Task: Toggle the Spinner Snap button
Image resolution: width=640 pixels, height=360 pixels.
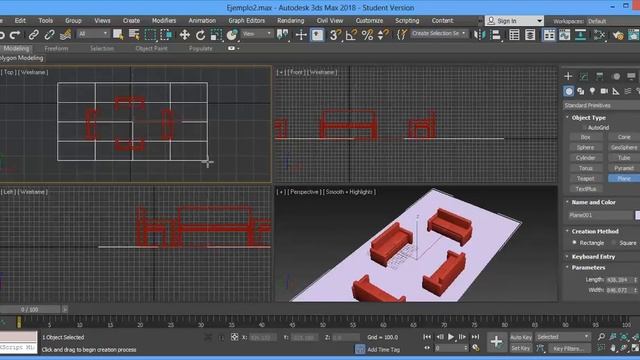Action: (383, 35)
